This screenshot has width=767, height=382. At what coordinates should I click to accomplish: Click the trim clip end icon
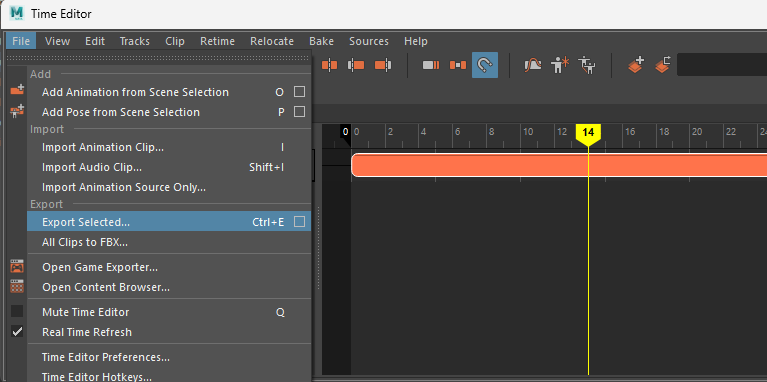(383, 65)
